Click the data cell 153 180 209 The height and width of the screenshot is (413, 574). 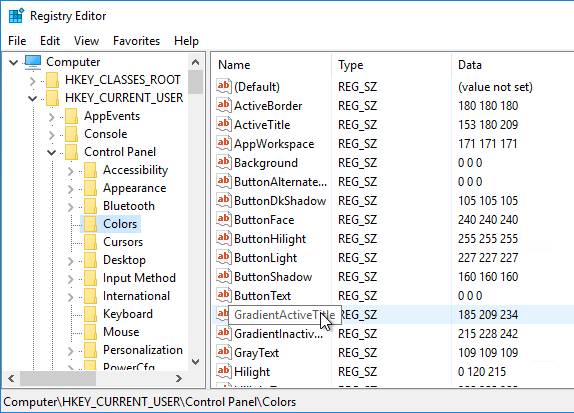point(488,125)
